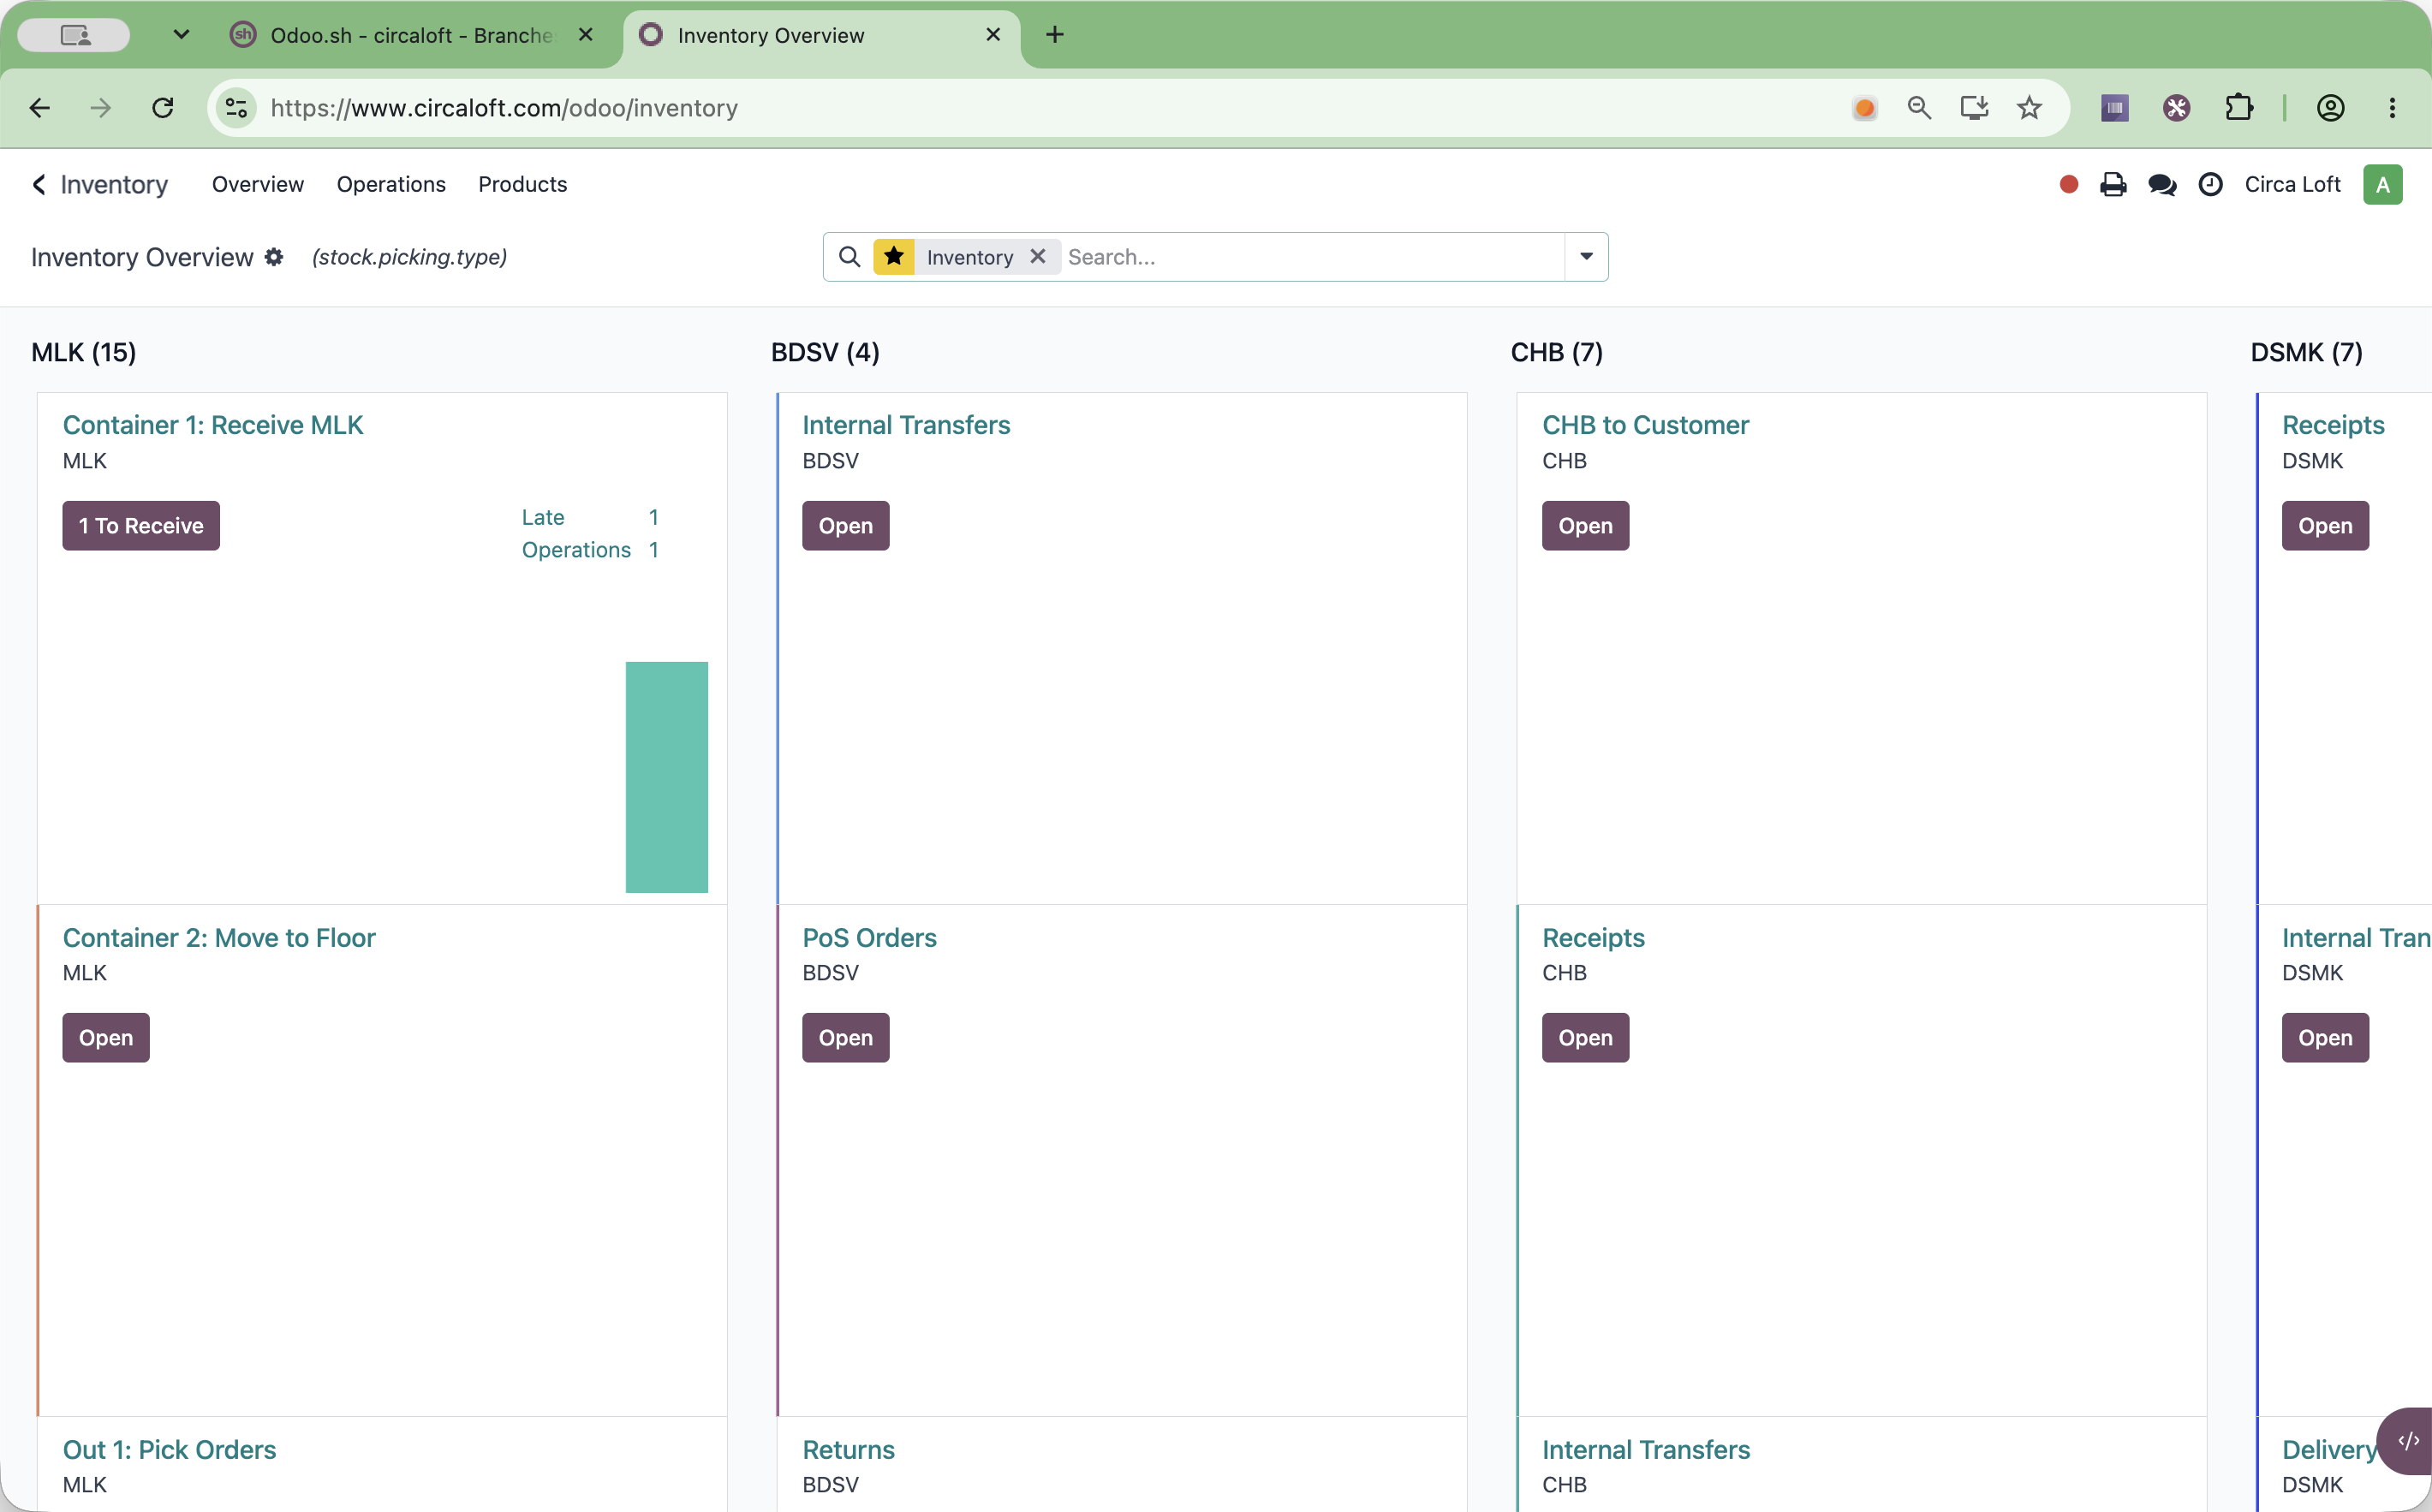Click Open on PoS Orders card
This screenshot has height=1512, width=2432.
pyautogui.click(x=846, y=1038)
